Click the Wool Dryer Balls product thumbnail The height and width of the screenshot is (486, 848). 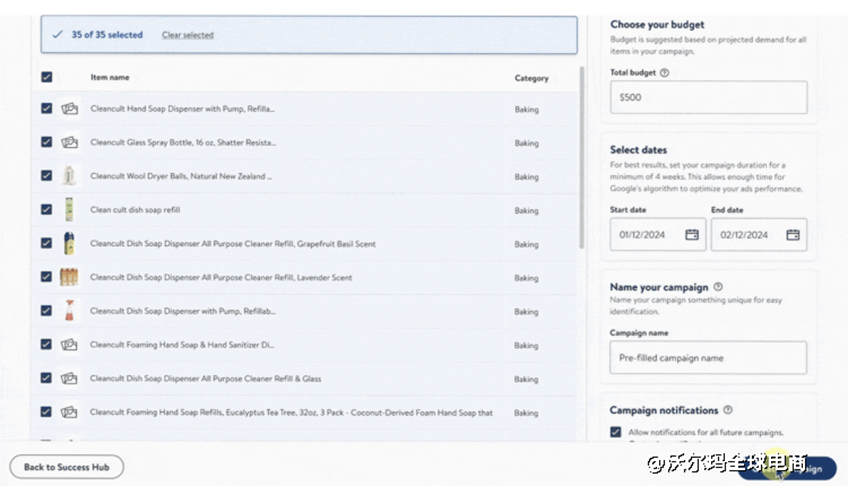pyautogui.click(x=69, y=176)
